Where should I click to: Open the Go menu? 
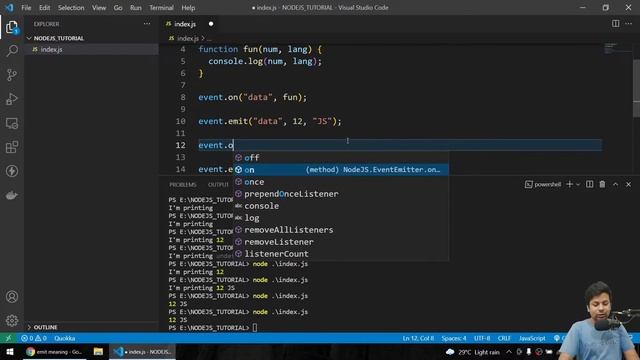[x=118, y=7]
